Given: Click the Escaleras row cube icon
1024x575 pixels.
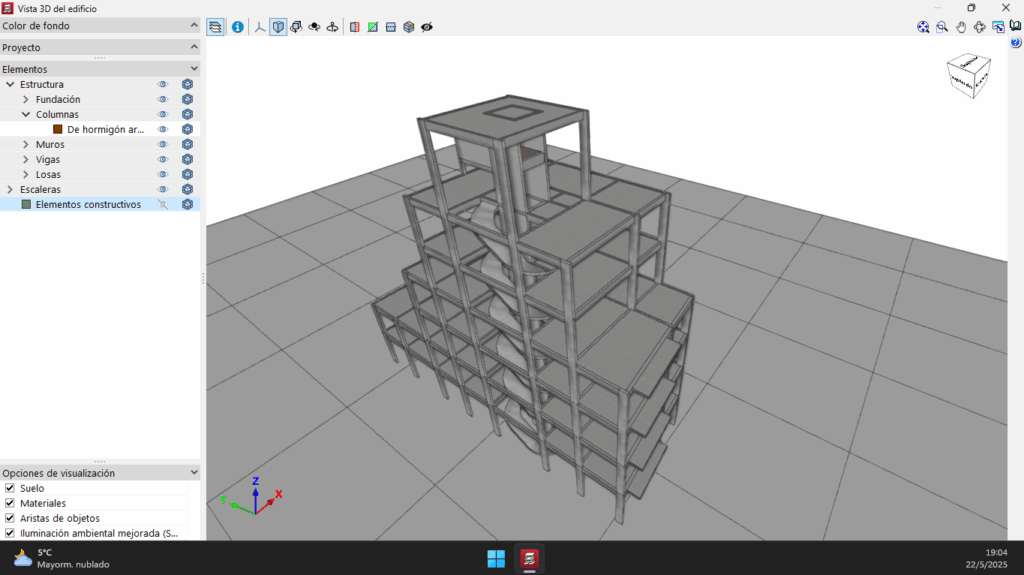Looking at the screenshot, I should [x=187, y=189].
